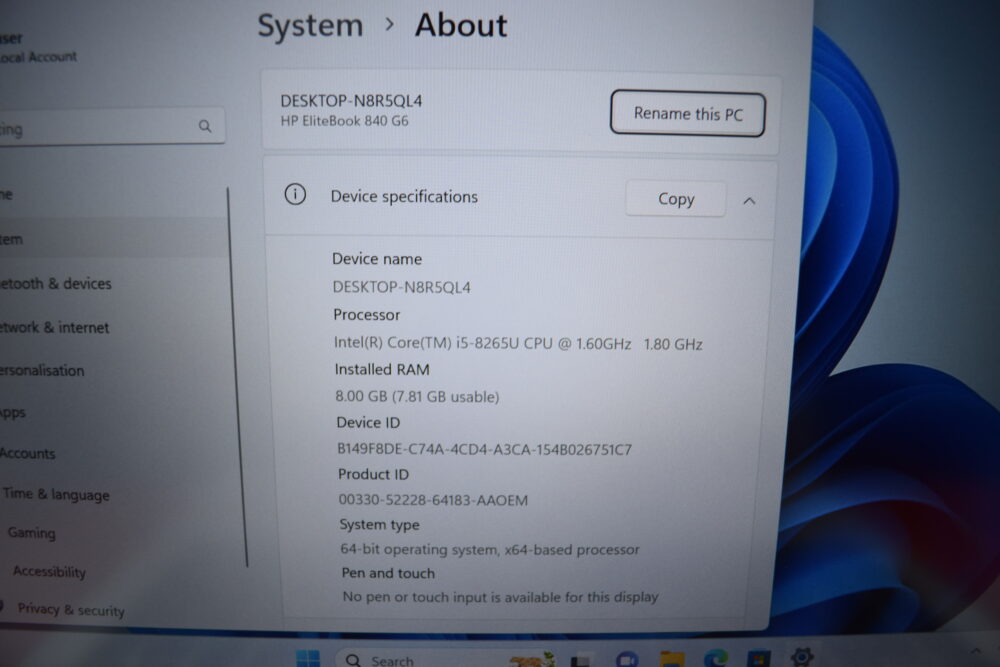
Task: Open the Accessibility settings page
Action: (50, 571)
